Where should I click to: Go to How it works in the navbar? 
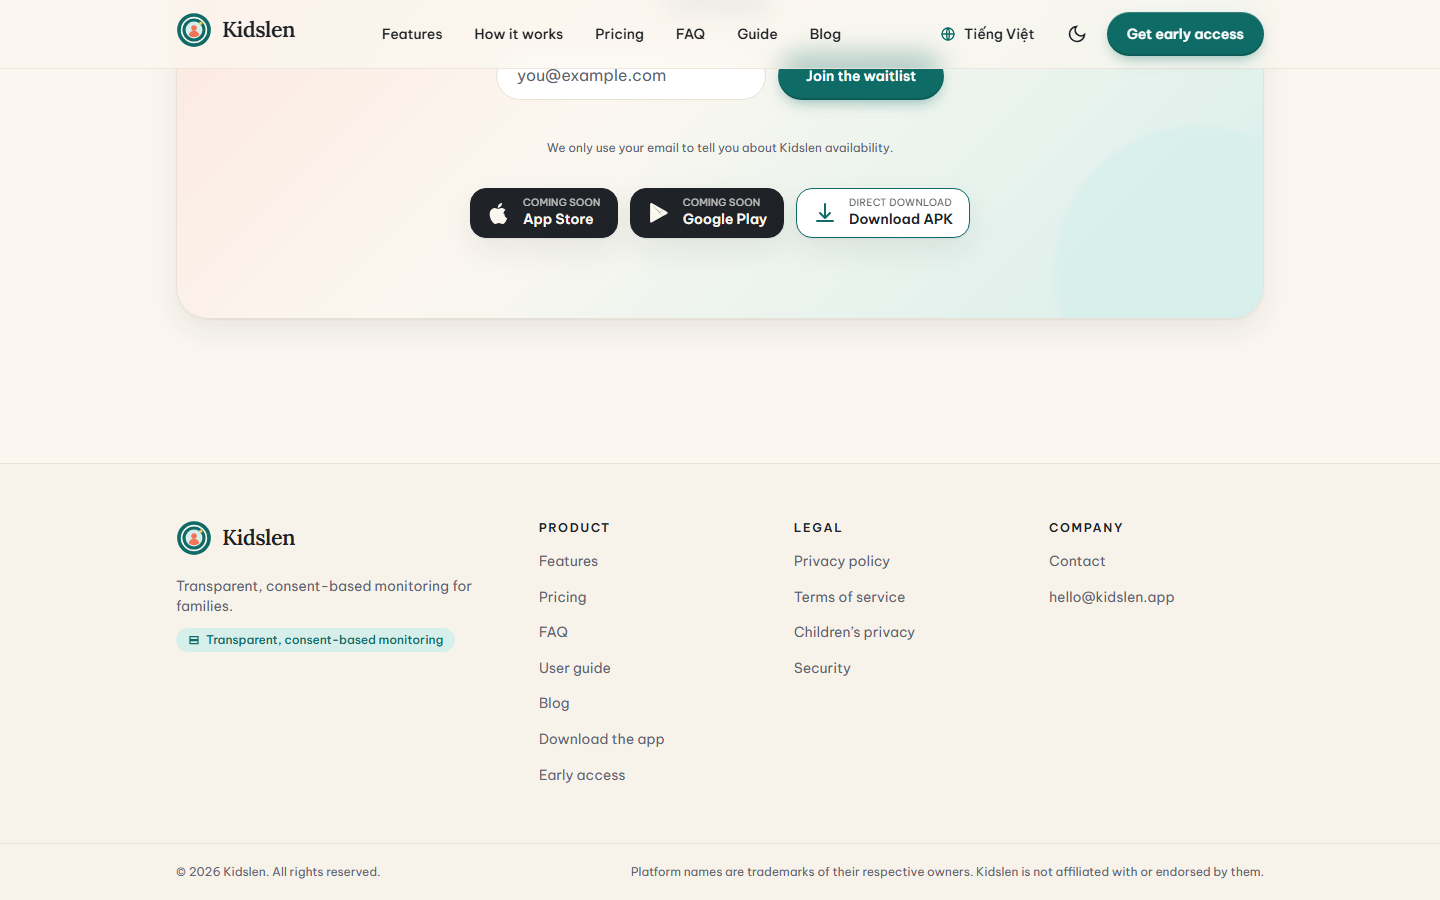pos(518,34)
